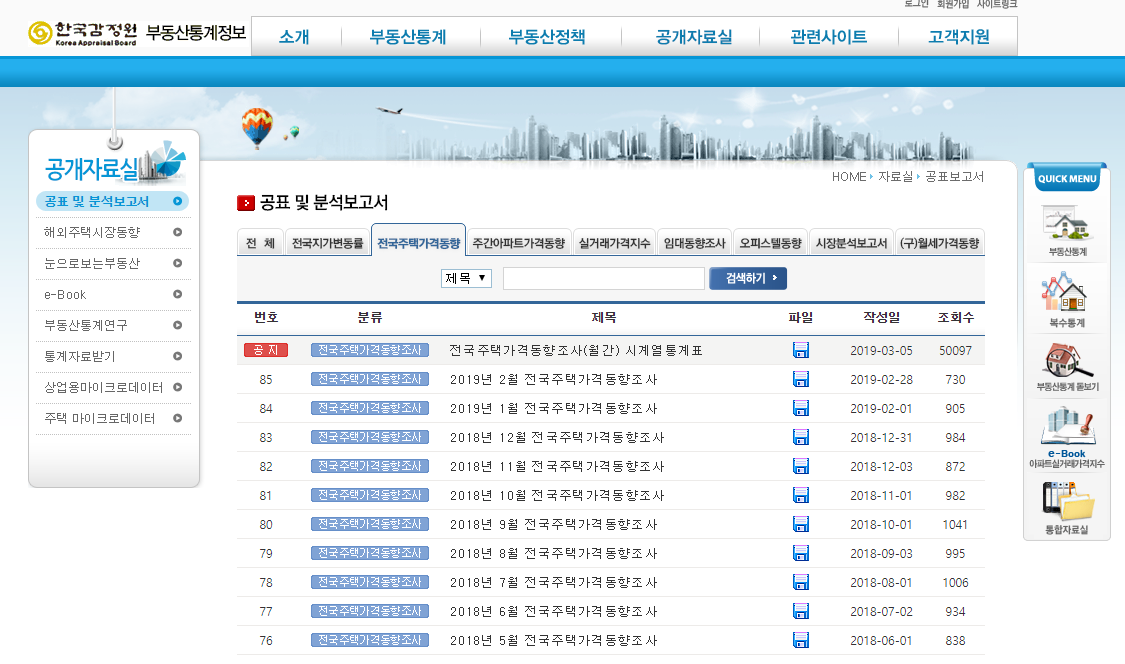Click the file icon for 2019년 2월 report
The width and height of the screenshot is (1125, 664).
click(x=800, y=378)
